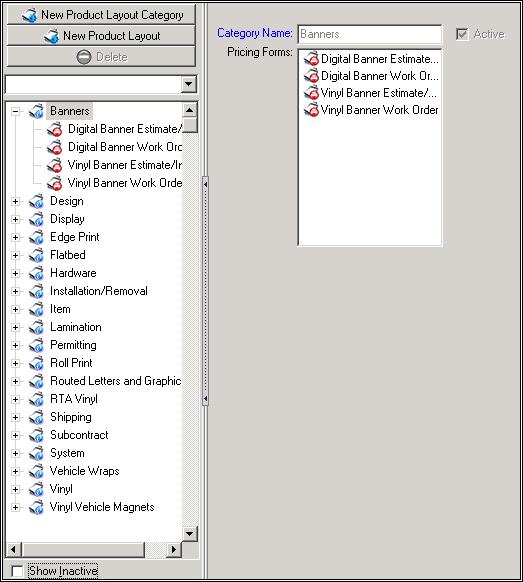Viewport: 523px width, 582px height.
Task: Click the Permitting category icon
Action: coord(36,345)
